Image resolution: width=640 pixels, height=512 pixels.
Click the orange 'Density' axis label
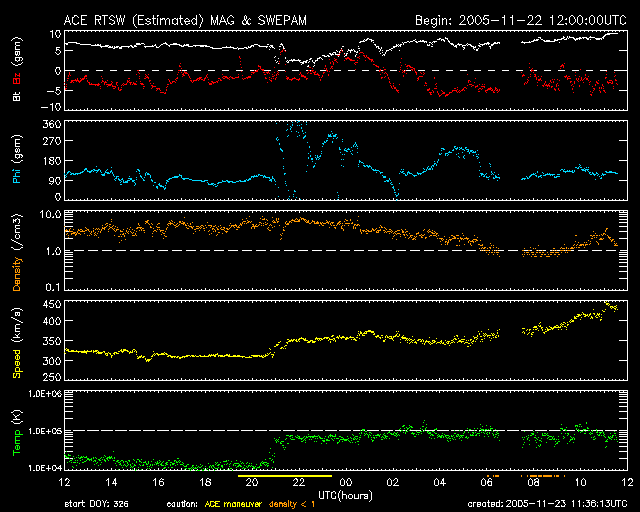17,274
